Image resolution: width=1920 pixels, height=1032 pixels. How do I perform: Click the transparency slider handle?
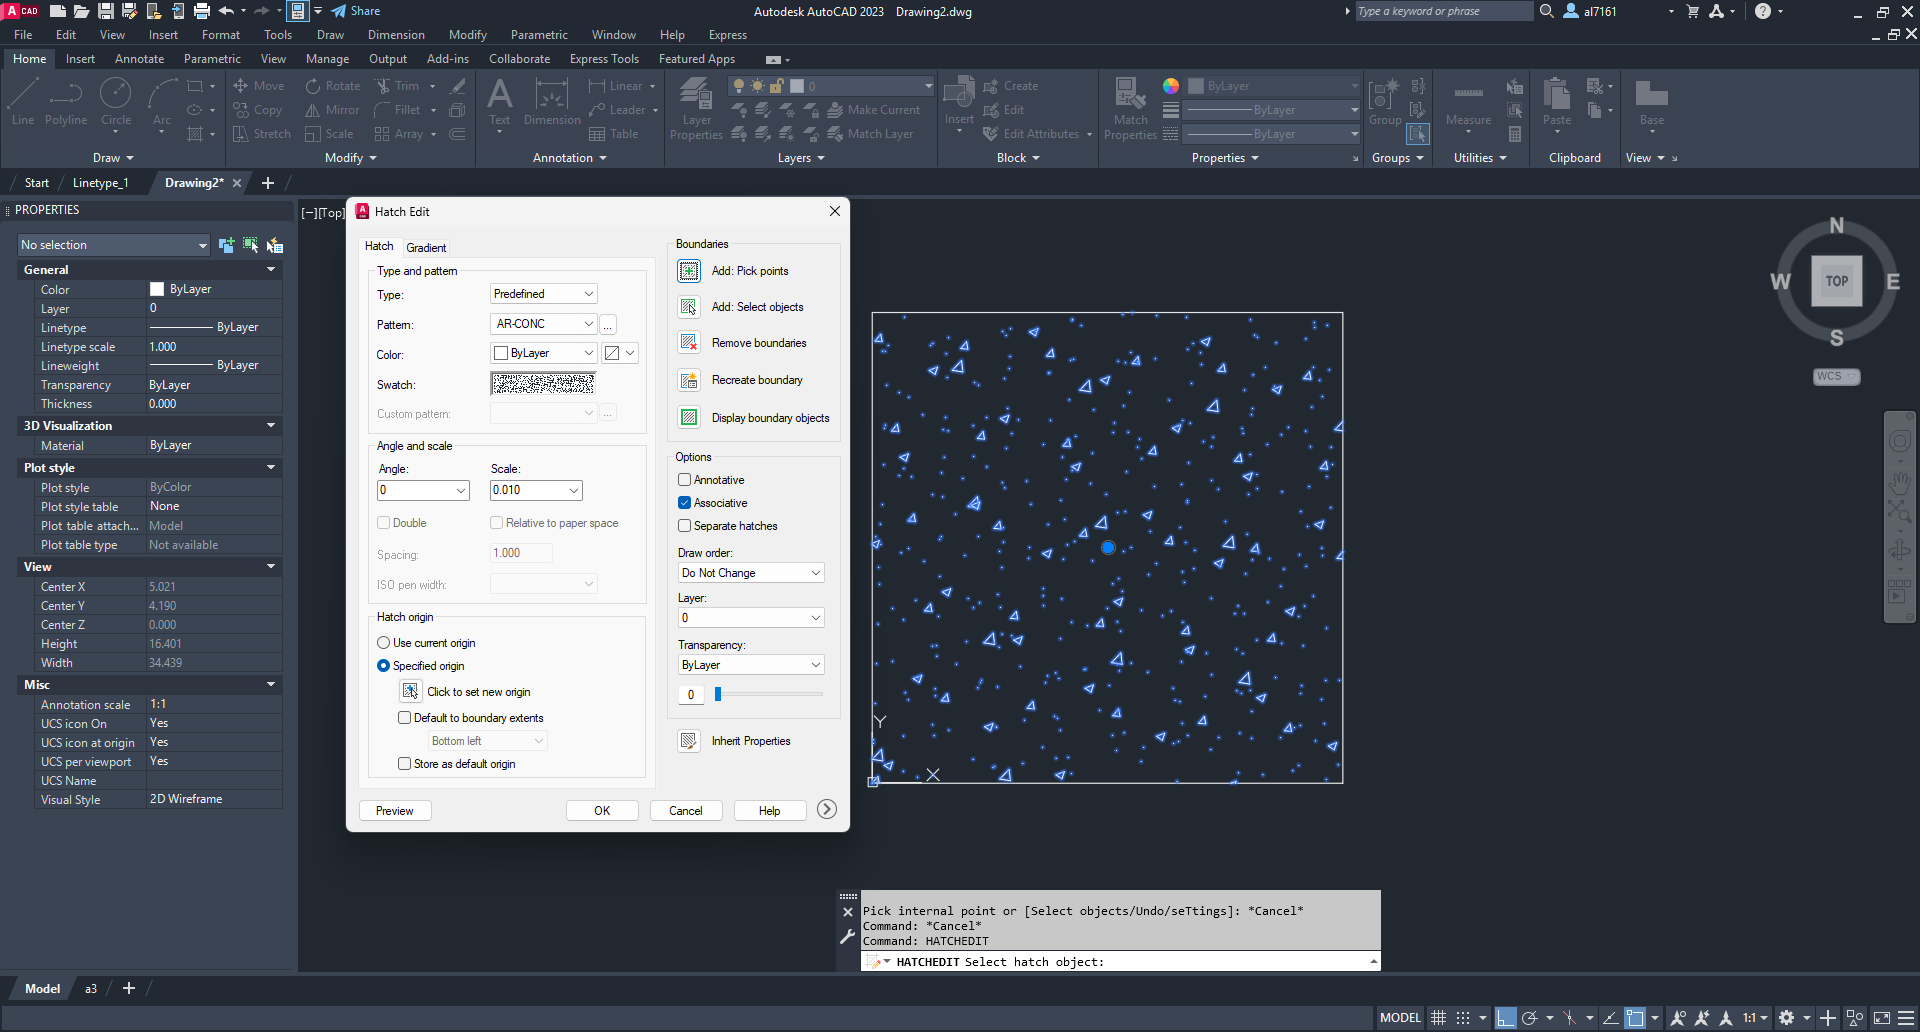coord(718,694)
